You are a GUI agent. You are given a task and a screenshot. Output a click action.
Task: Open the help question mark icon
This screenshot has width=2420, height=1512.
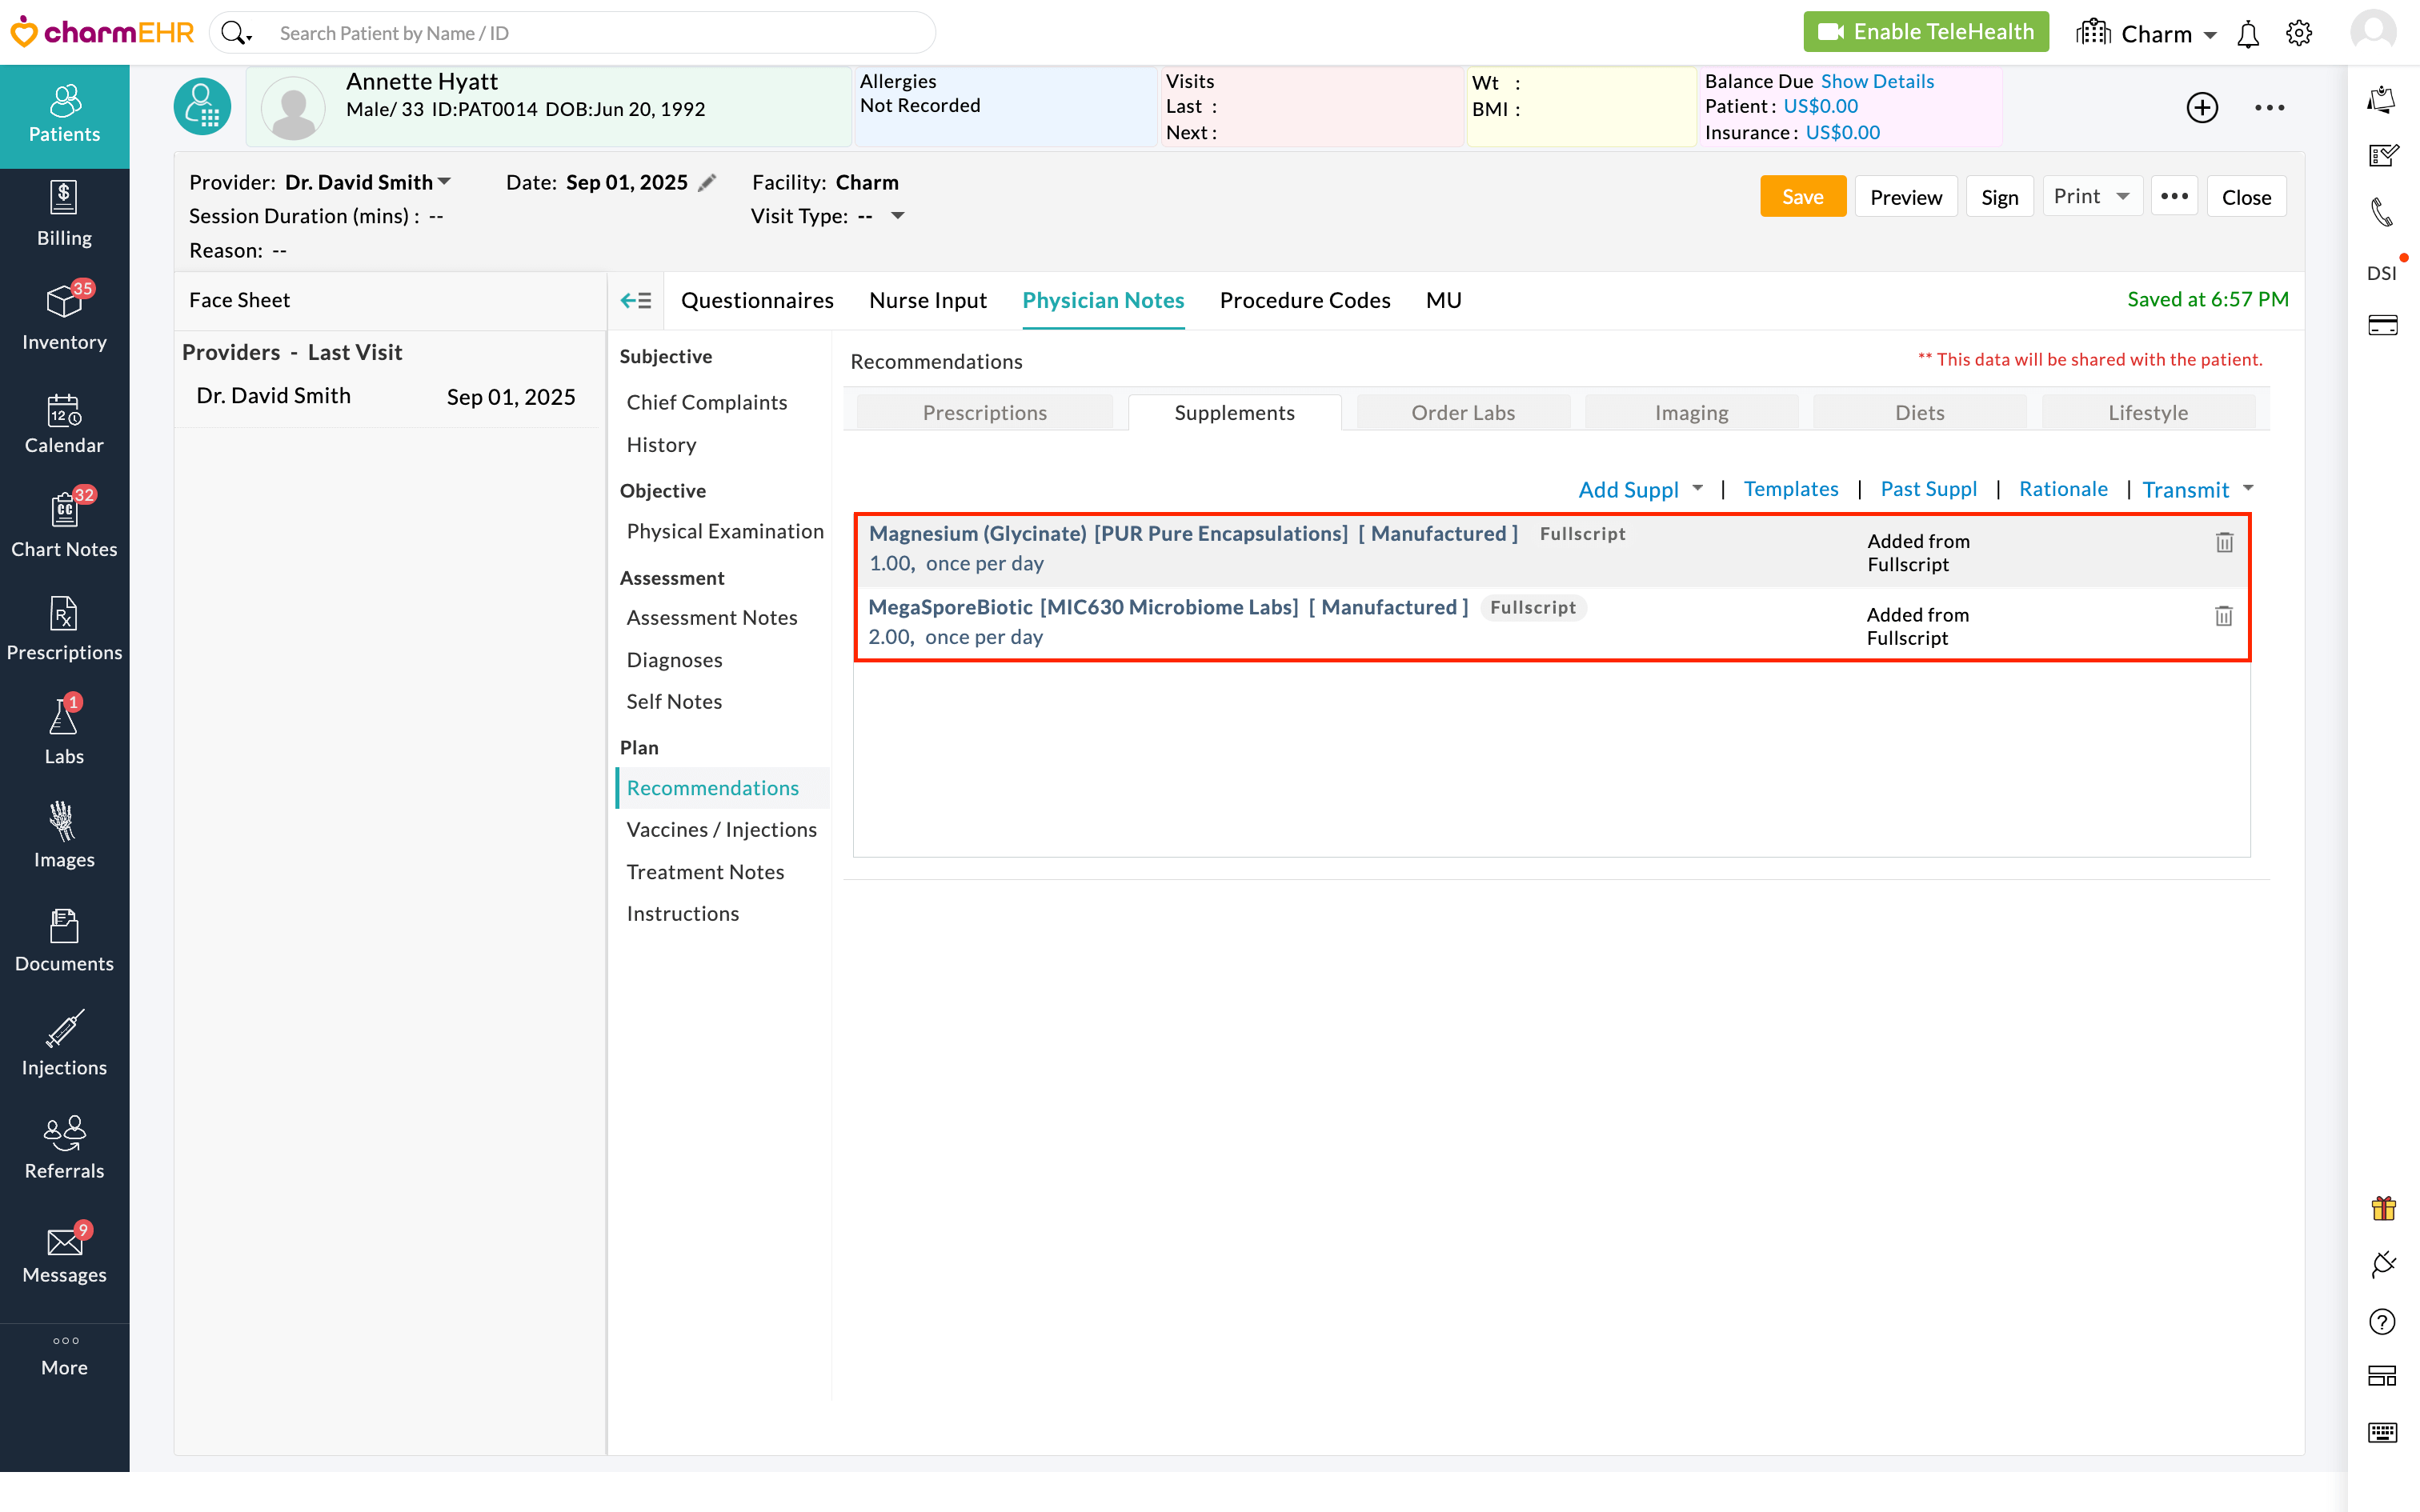coord(2382,1322)
